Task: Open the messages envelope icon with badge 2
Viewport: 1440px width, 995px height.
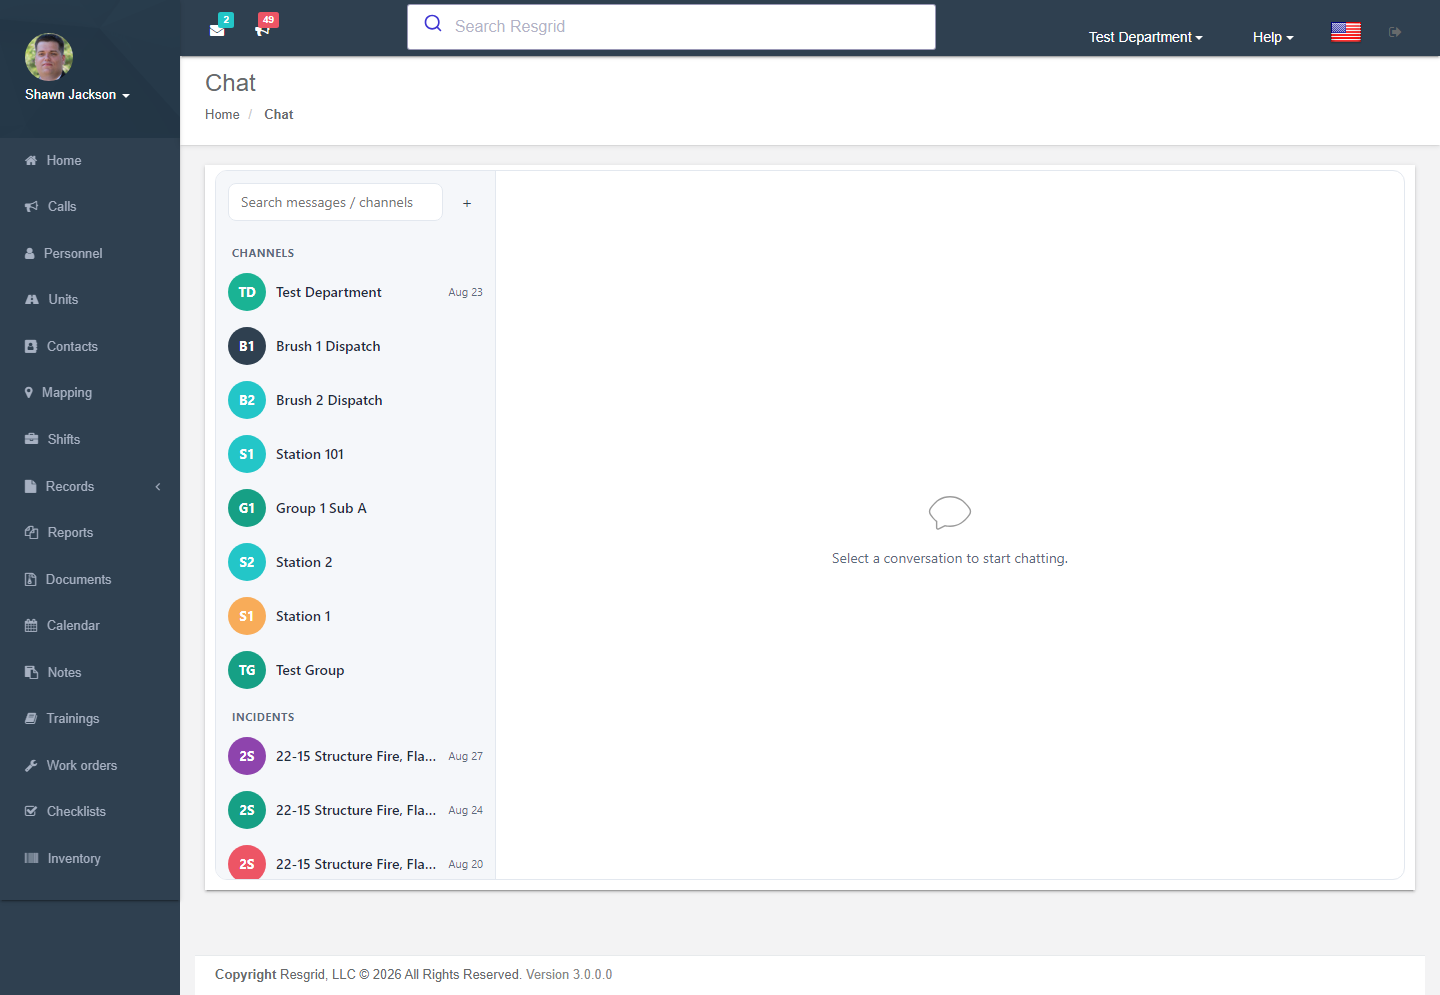Action: tap(217, 30)
